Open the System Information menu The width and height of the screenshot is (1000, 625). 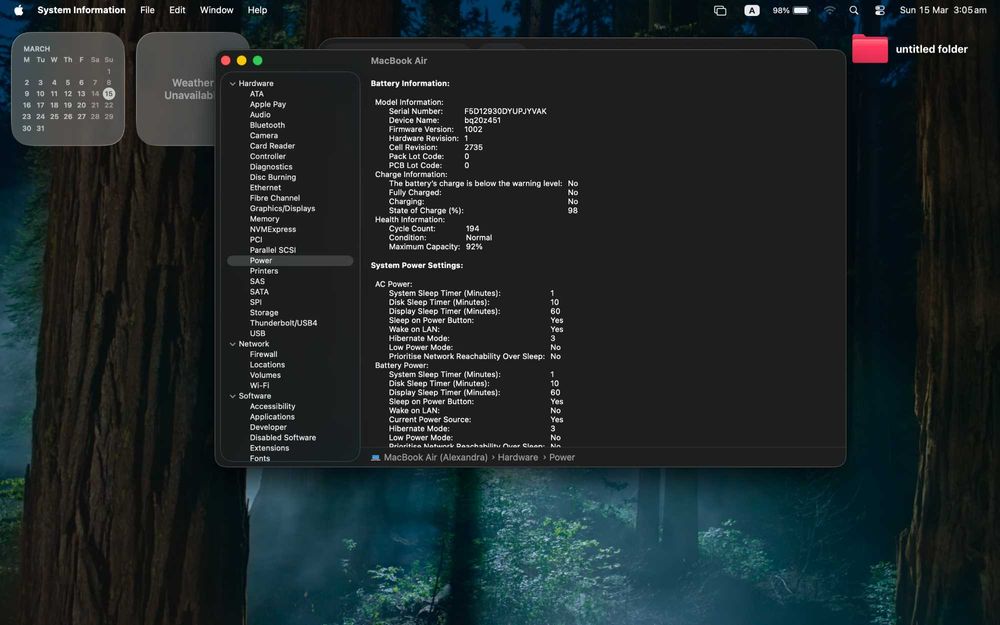[x=82, y=10]
